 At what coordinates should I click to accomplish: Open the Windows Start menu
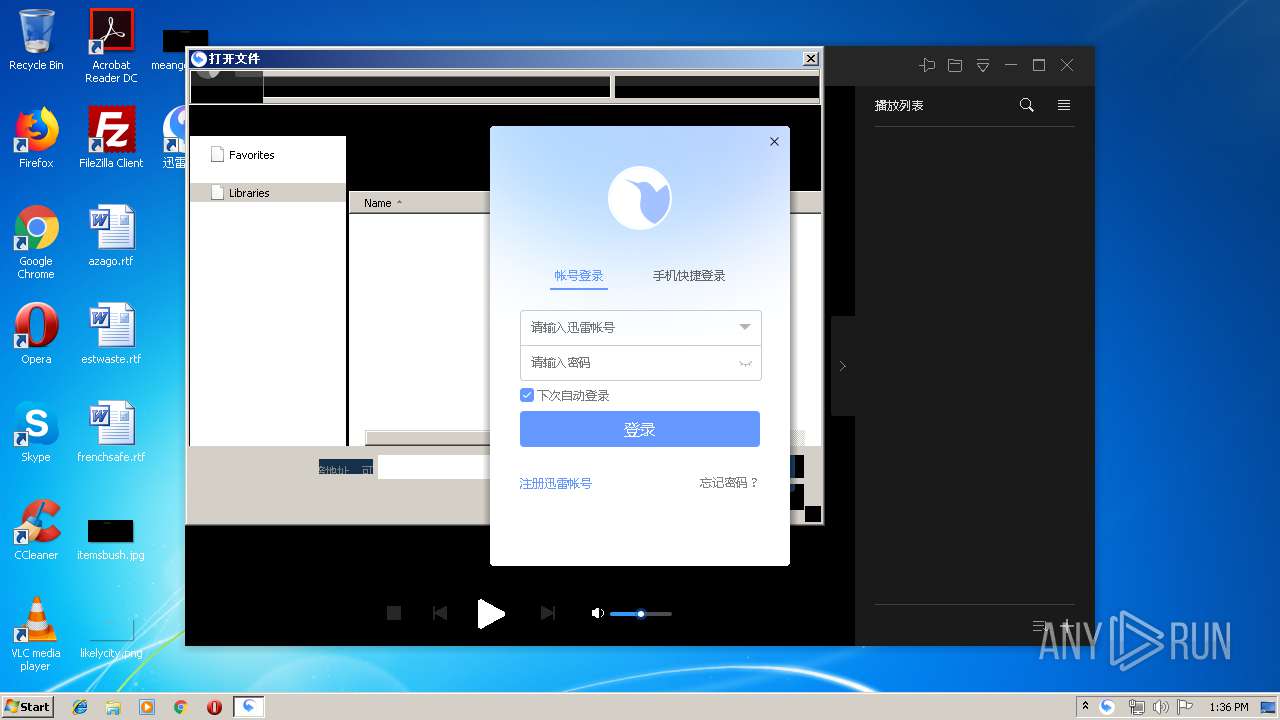point(28,706)
